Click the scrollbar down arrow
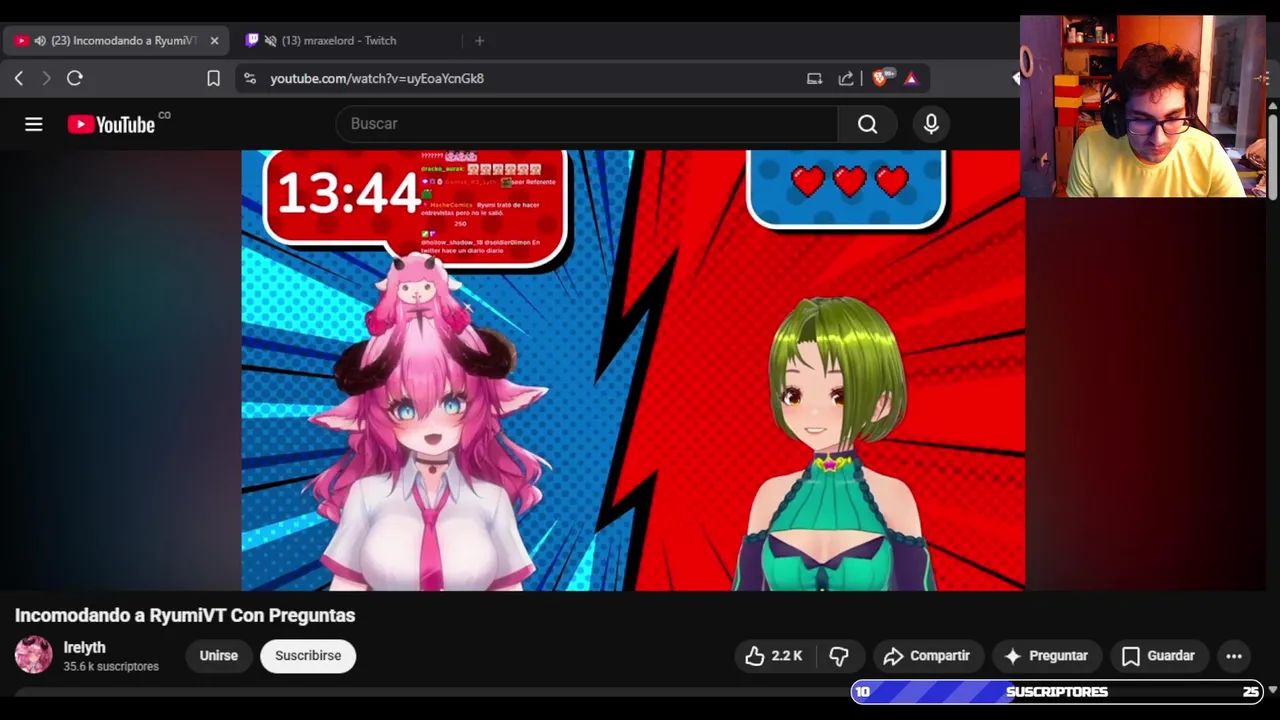The height and width of the screenshot is (720, 1280). pyautogui.click(x=1273, y=690)
